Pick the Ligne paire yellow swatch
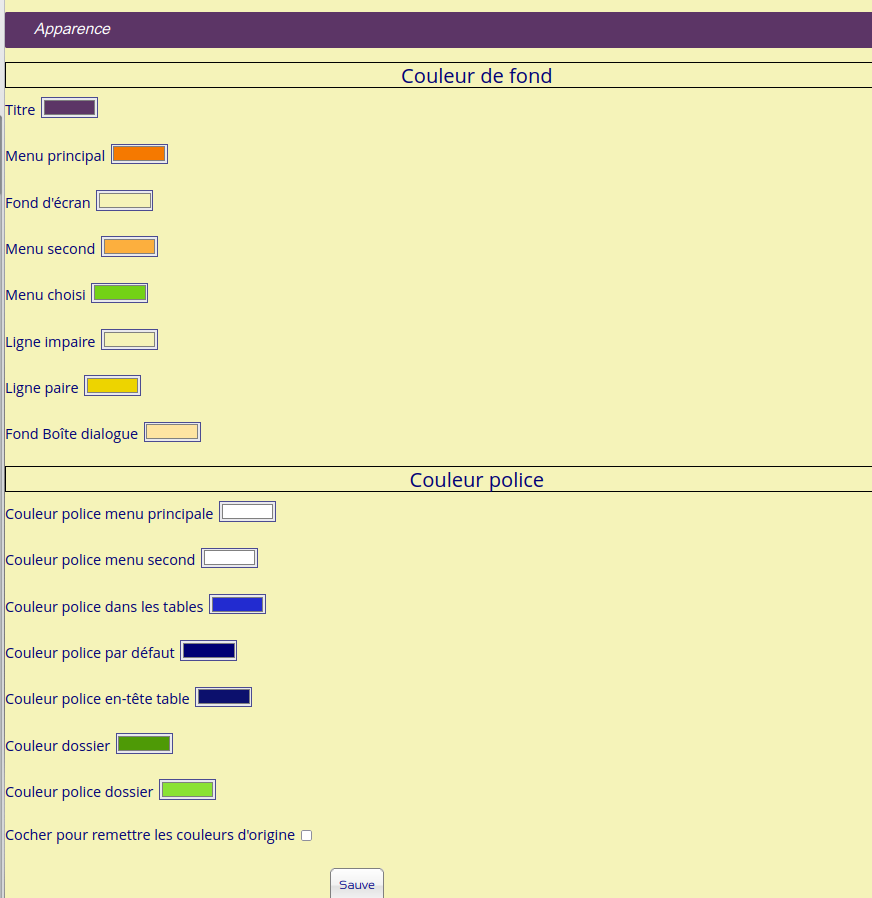This screenshot has width=872, height=898. 112,386
